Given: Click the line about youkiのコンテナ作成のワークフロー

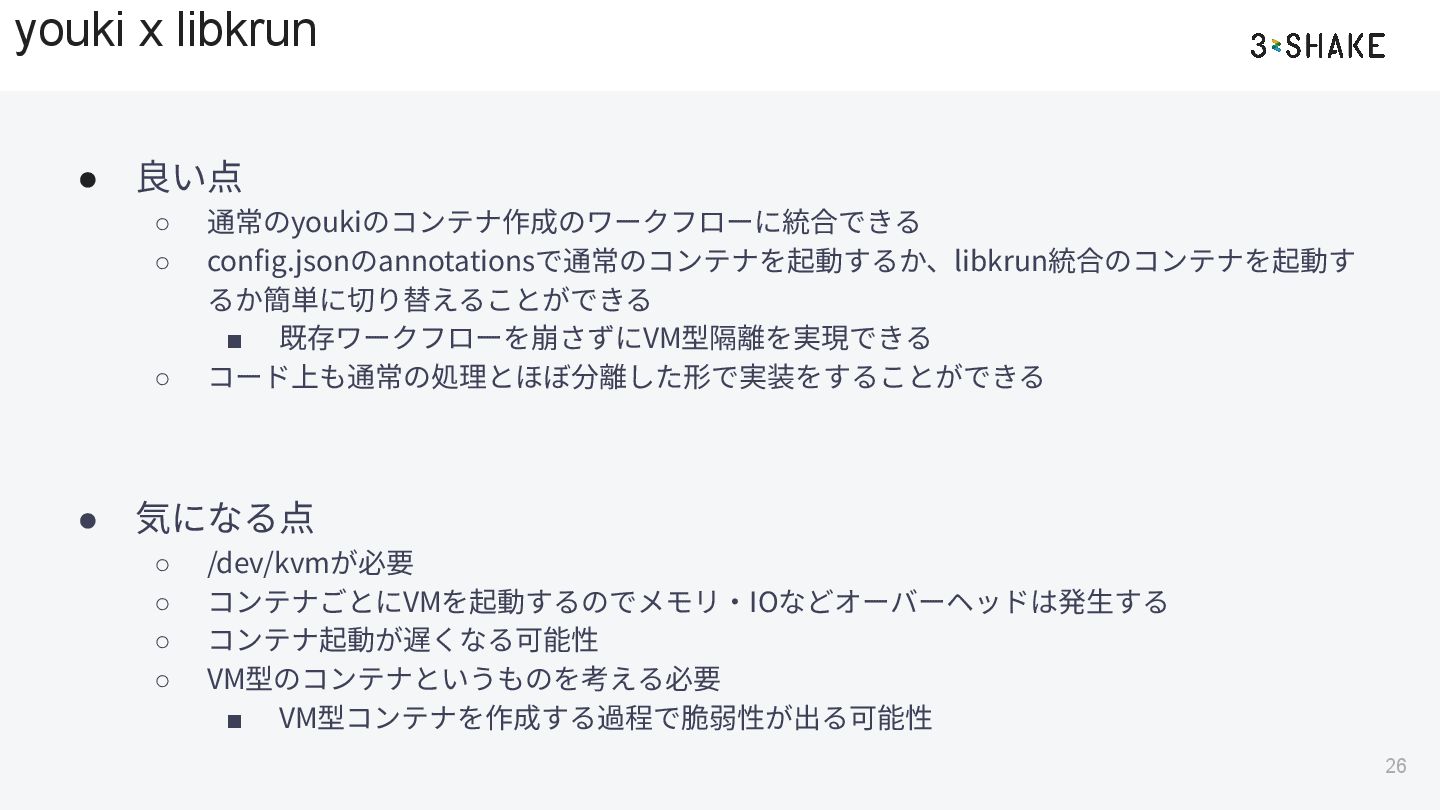Looking at the screenshot, I should point(563,221).
